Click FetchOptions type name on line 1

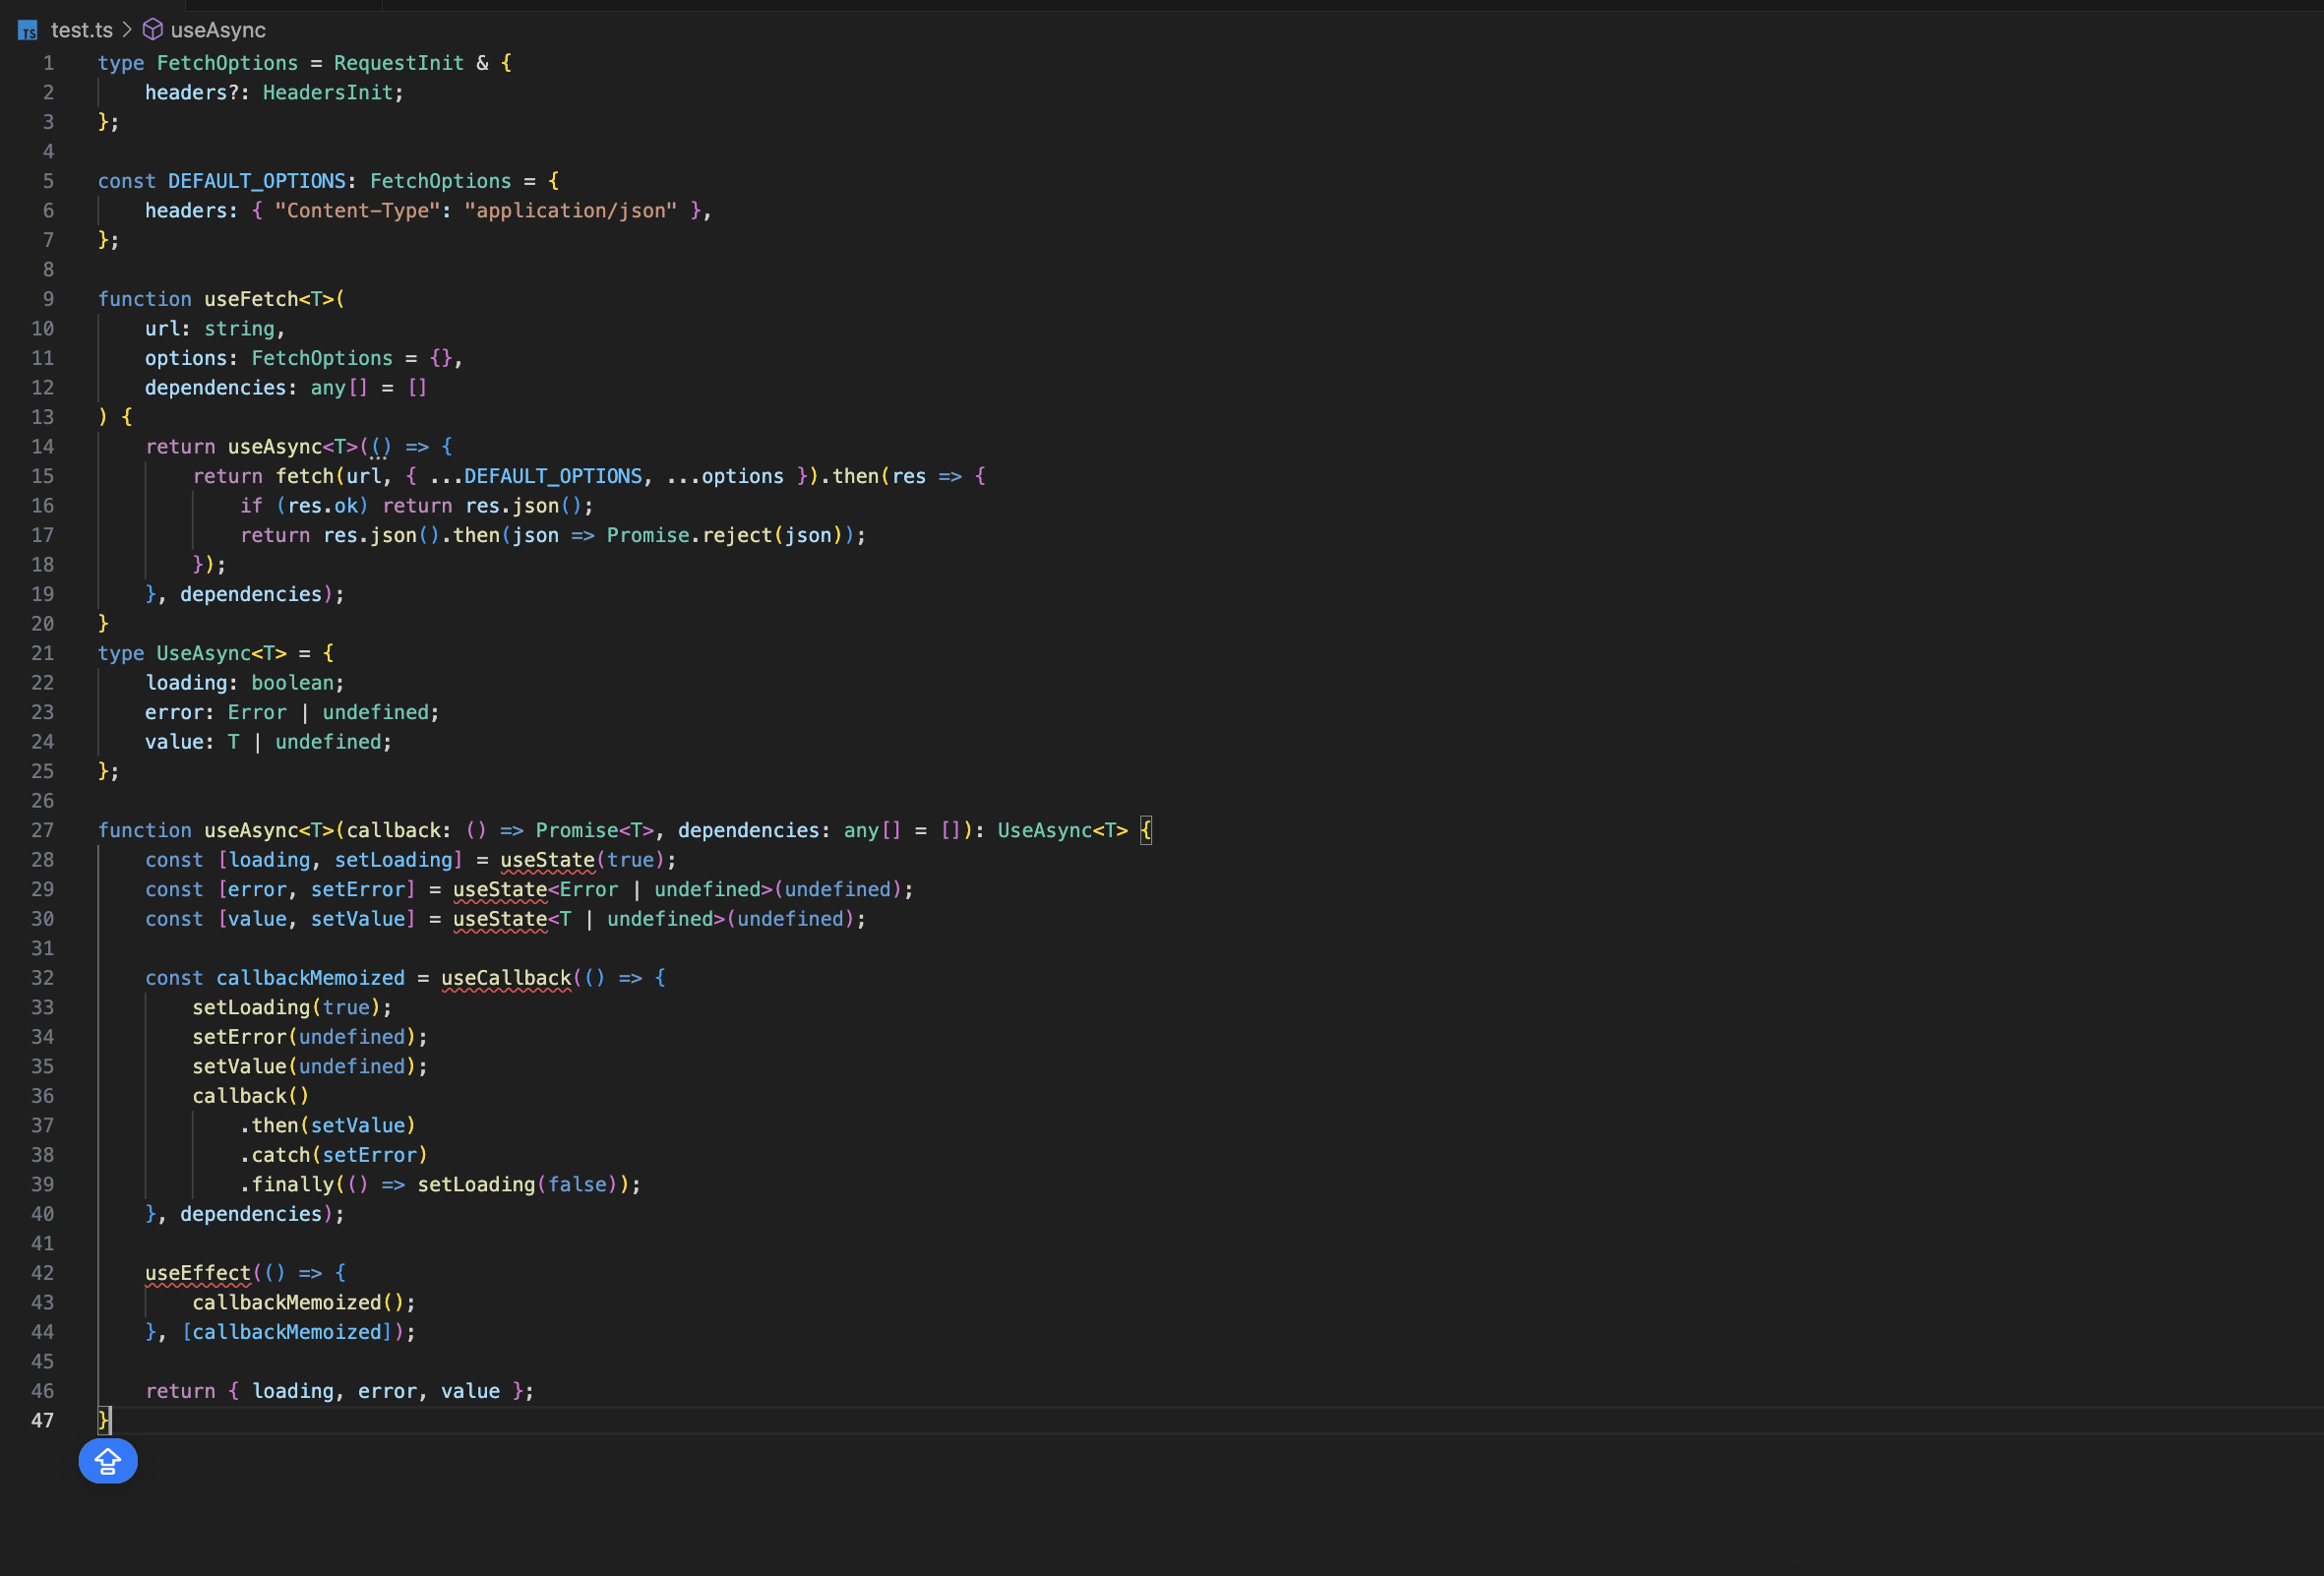point(227,63)
